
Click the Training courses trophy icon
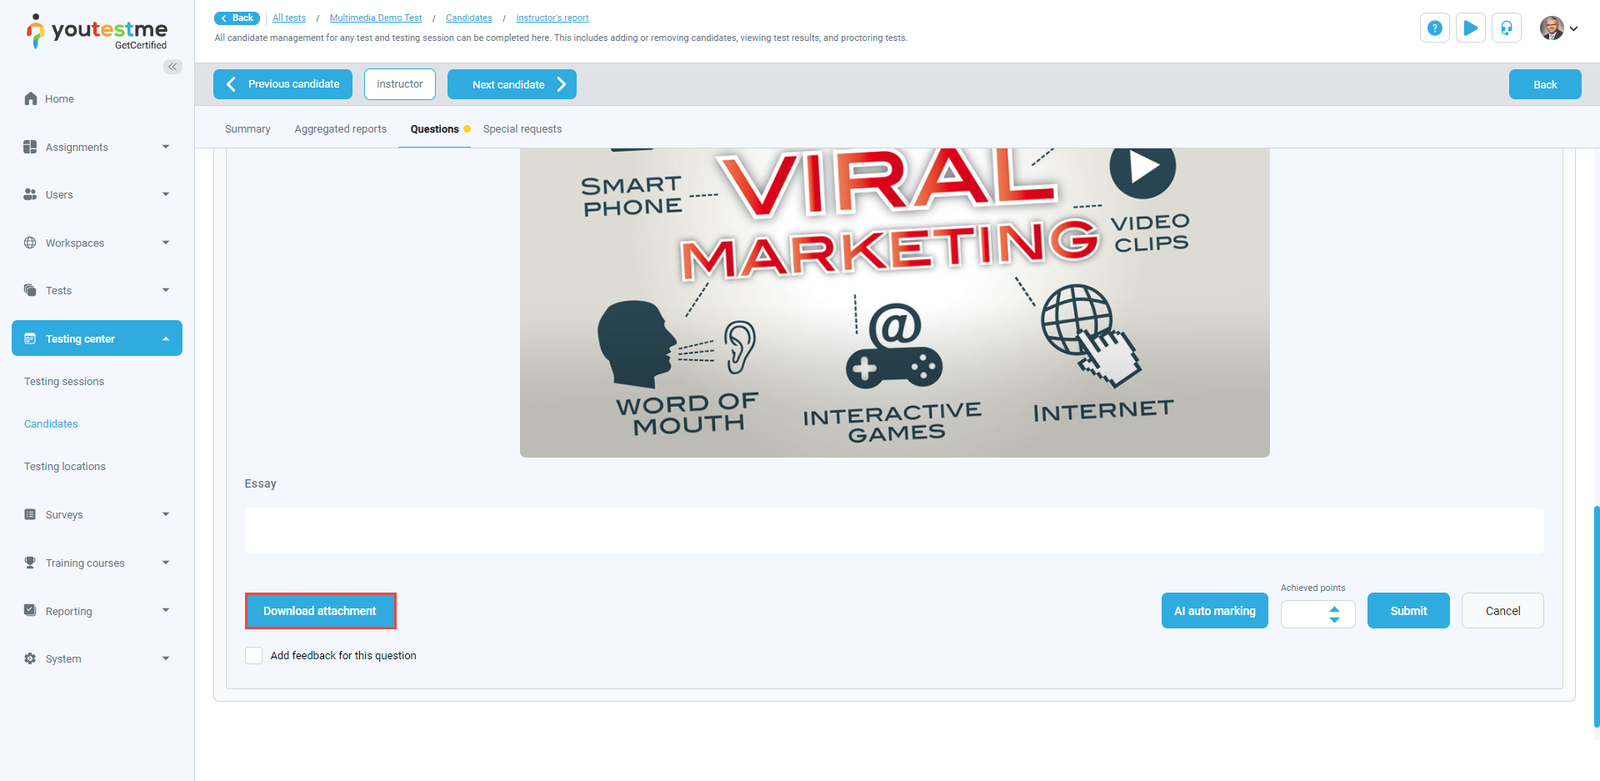(x=30, y=563)
